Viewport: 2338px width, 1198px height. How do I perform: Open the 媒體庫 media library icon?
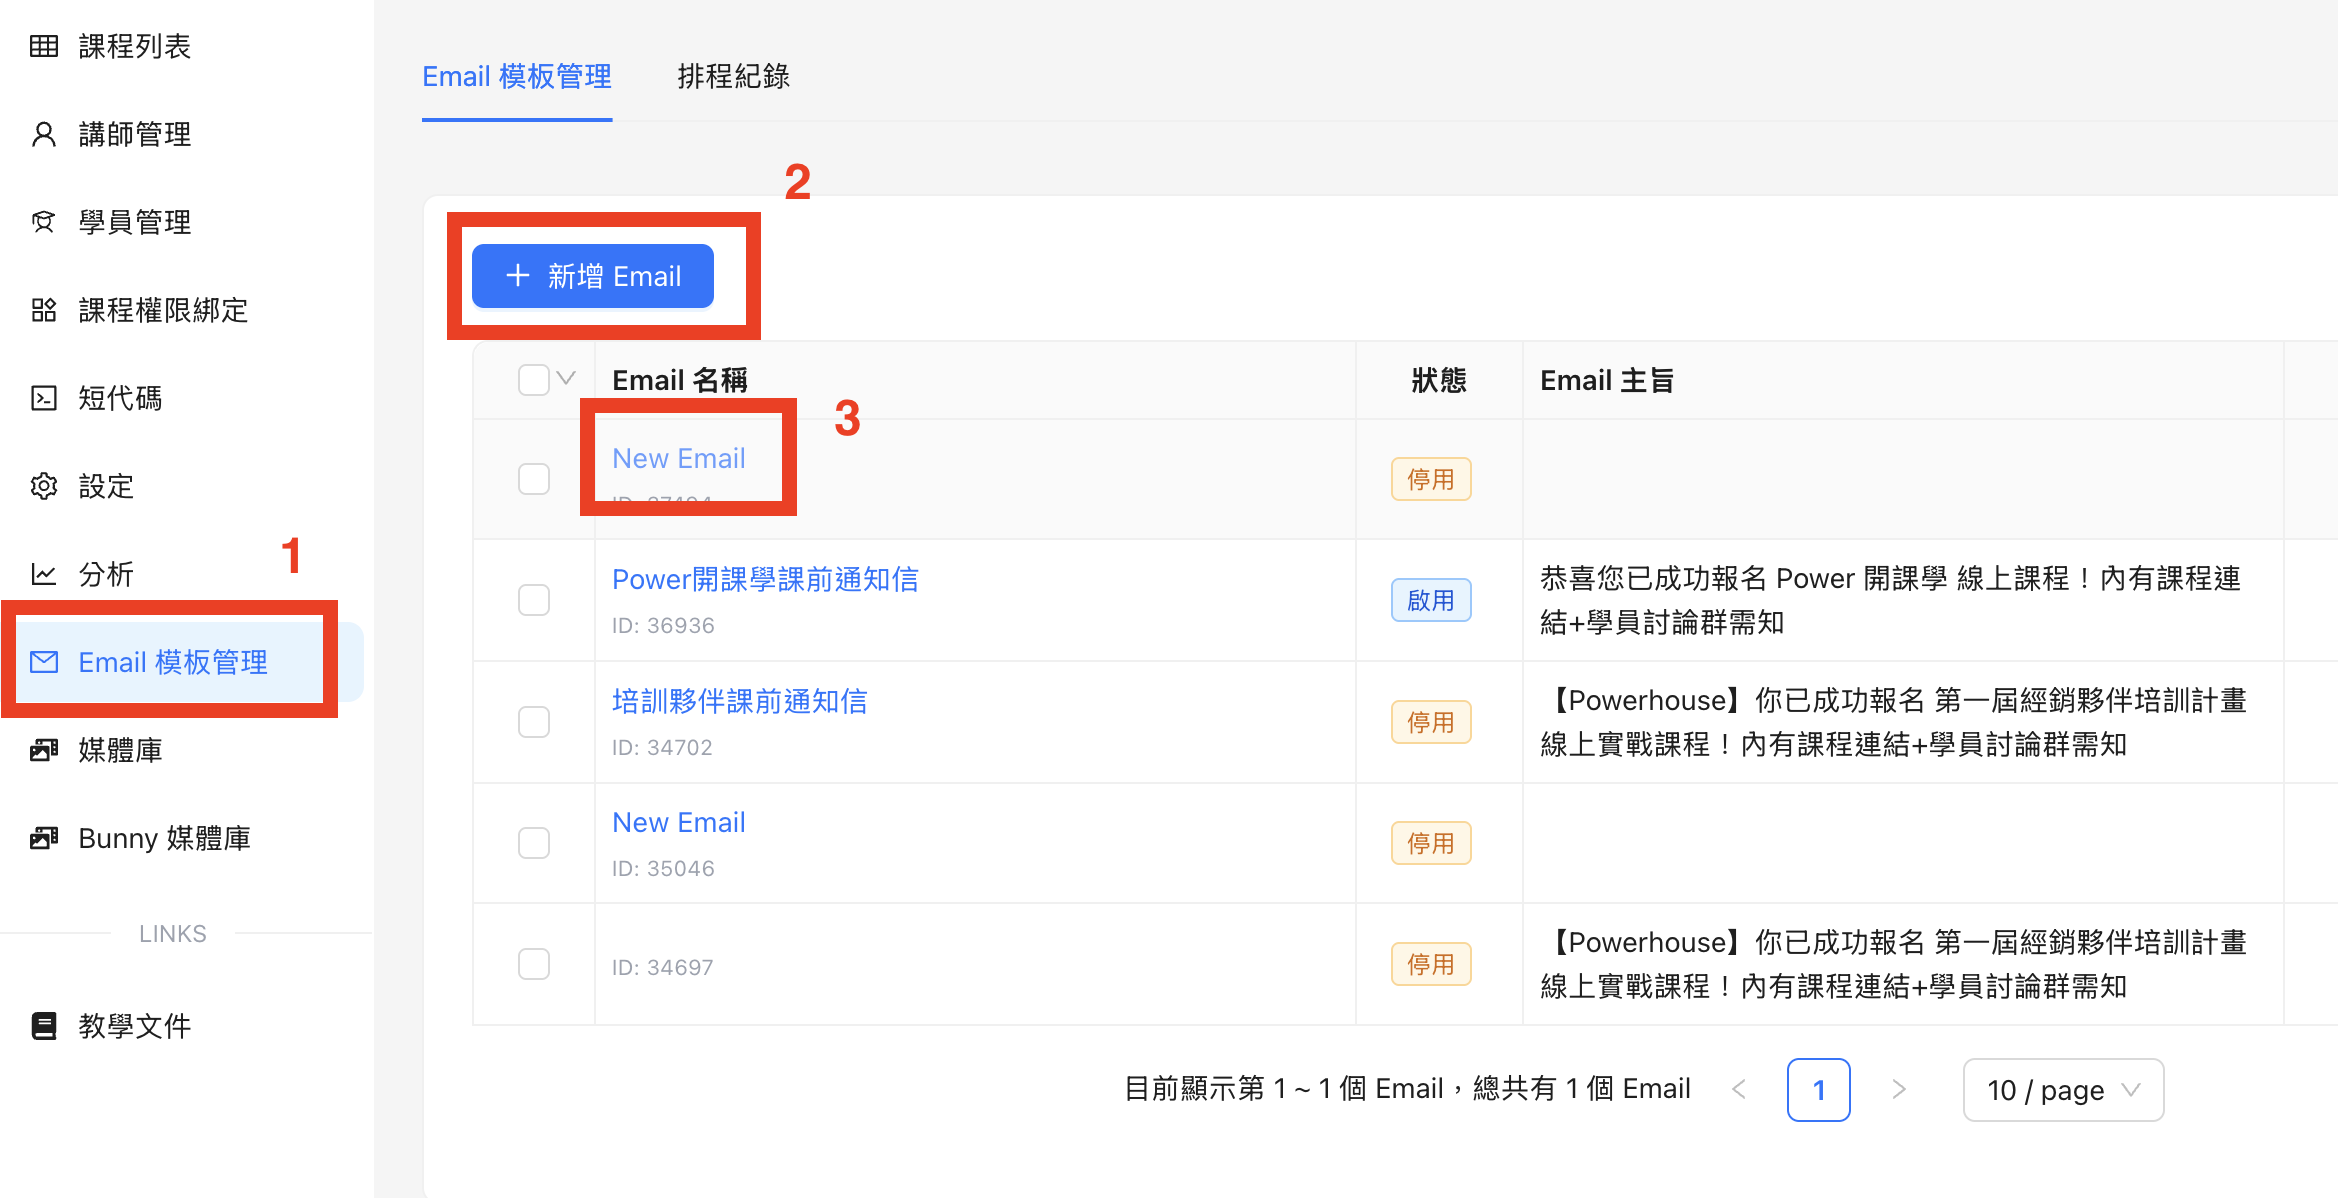[44, 749]
